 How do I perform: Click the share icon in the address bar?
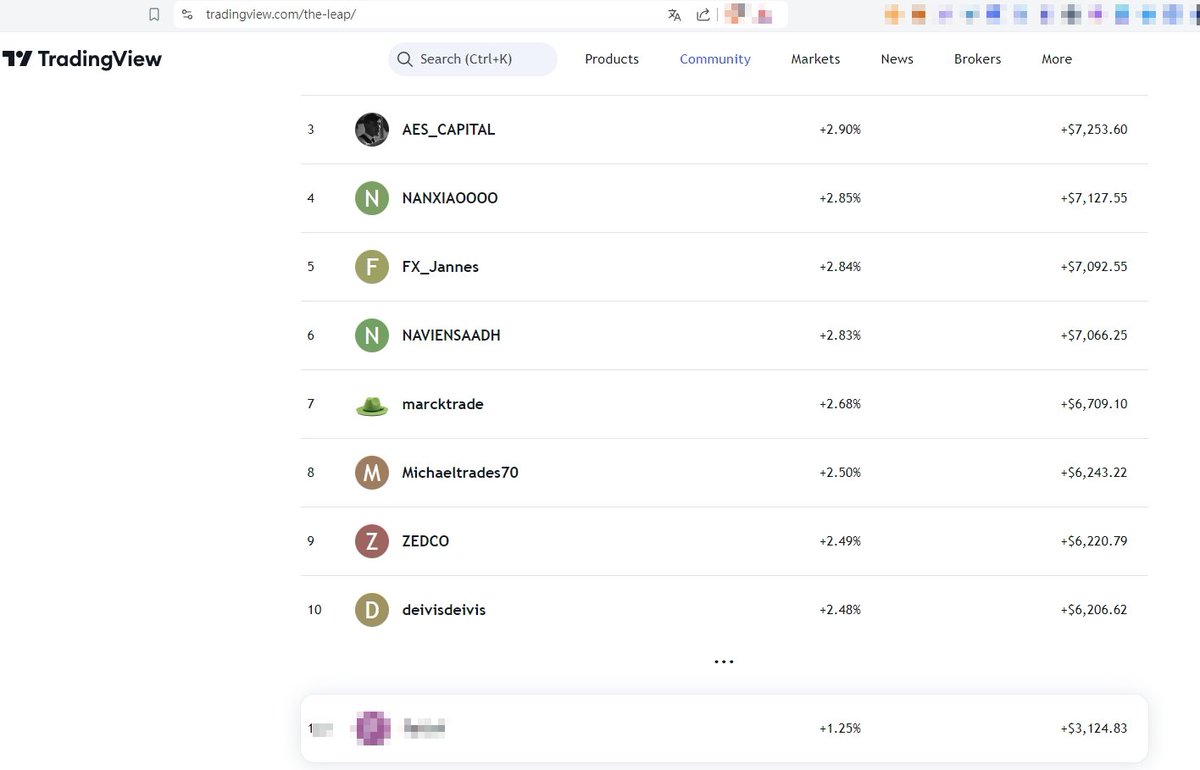703,15
